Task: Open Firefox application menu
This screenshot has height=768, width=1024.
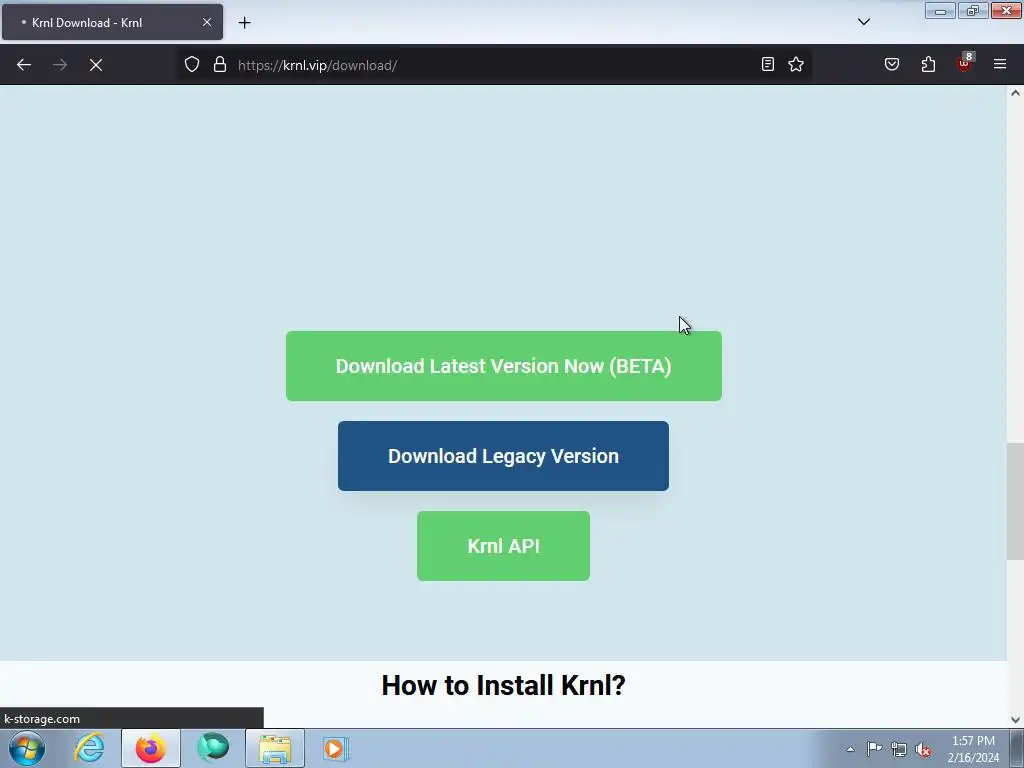Action: [x=1000, y=64]
